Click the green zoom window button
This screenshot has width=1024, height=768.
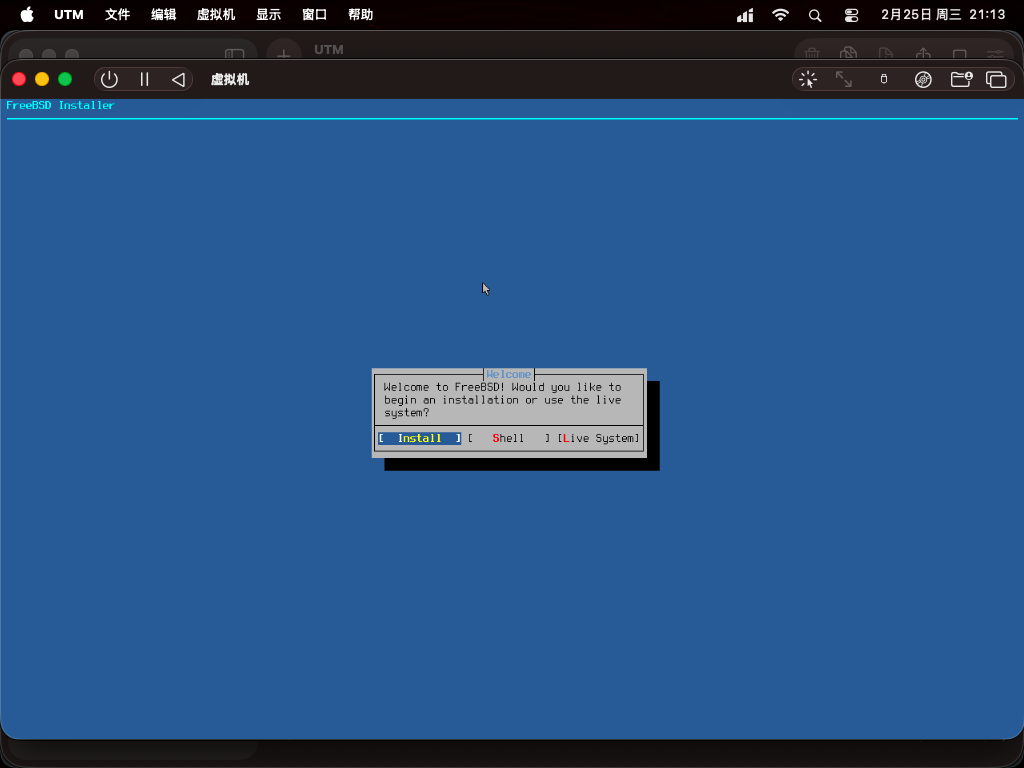(65, 79)
